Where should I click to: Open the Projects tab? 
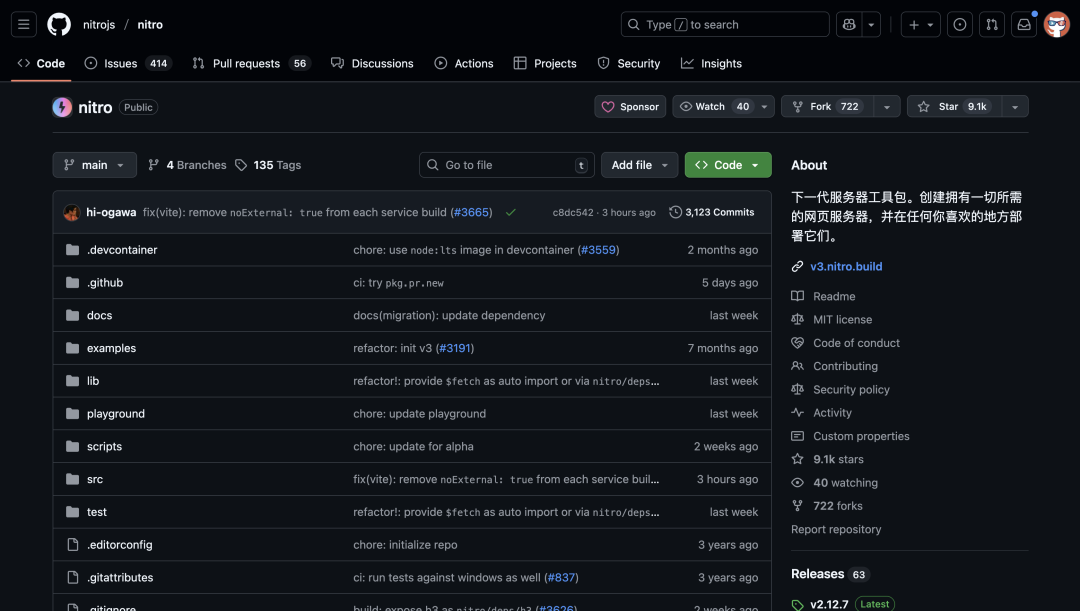[545, 63]
